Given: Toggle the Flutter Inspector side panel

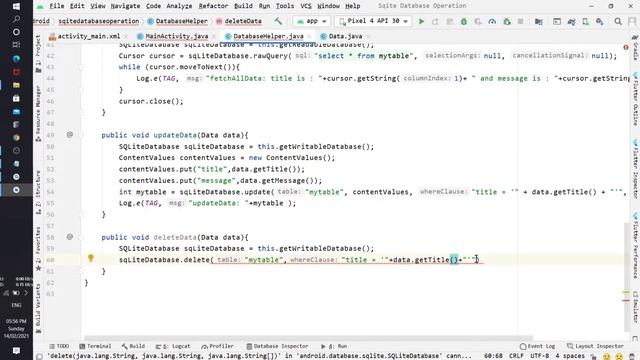Looking at the screenshot, I should click(x=636, y=168).
